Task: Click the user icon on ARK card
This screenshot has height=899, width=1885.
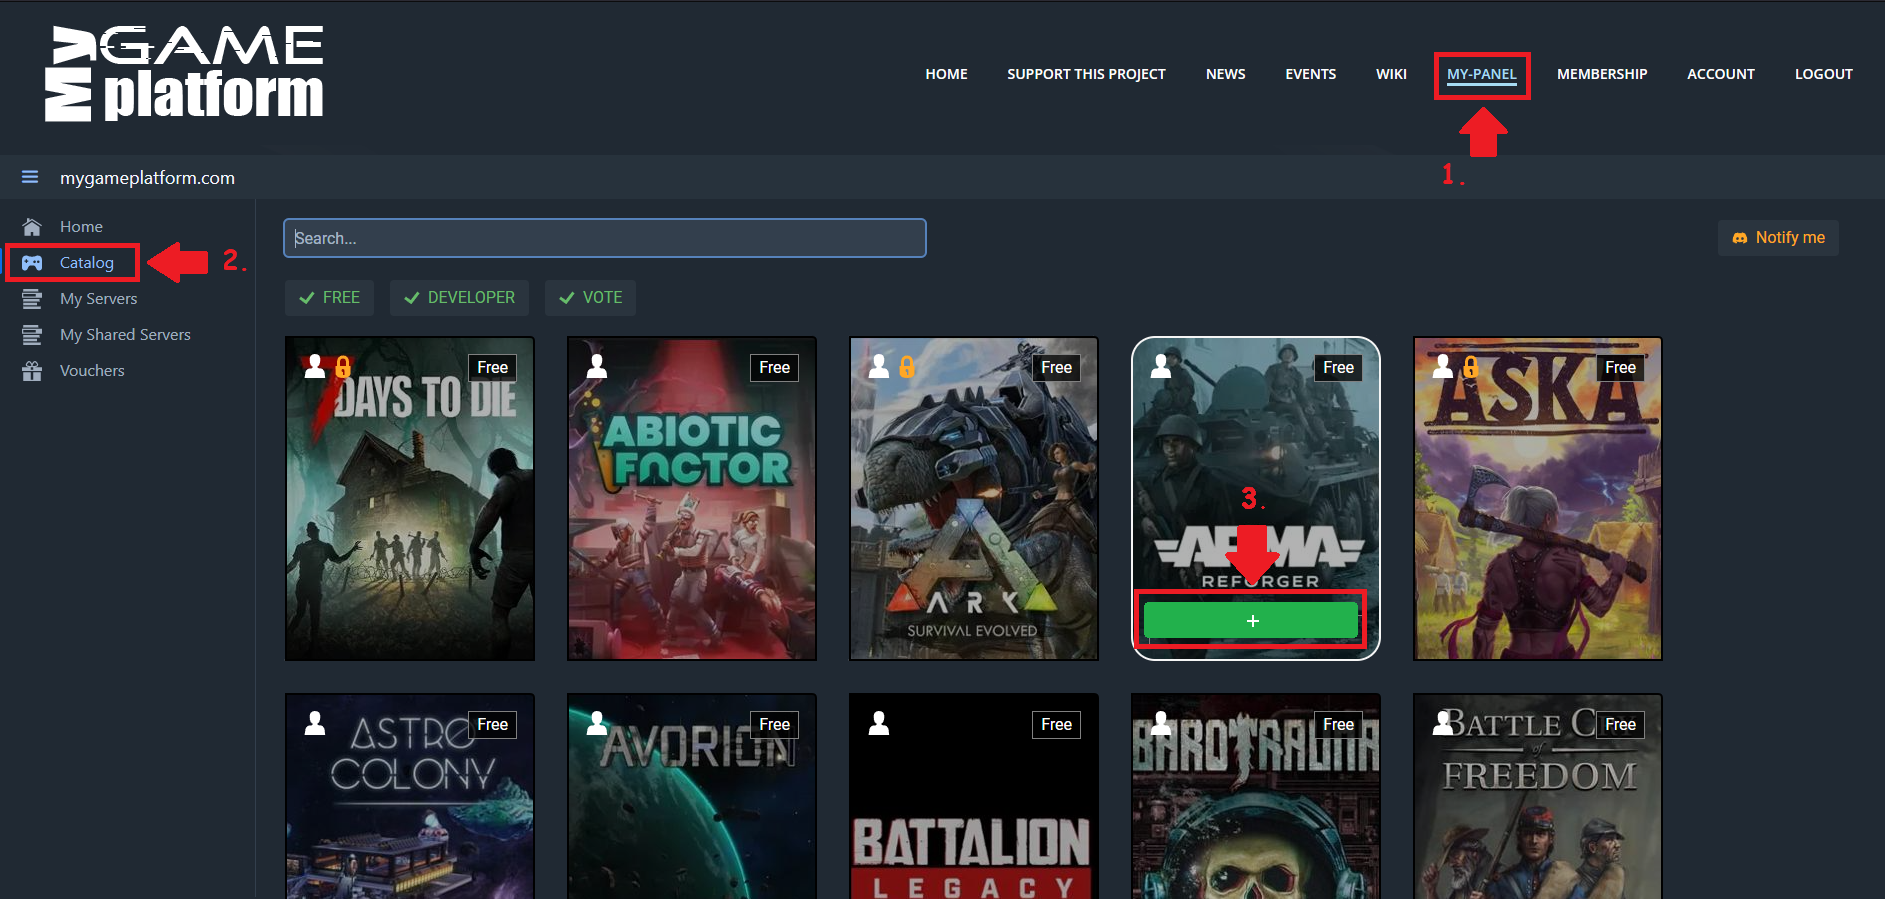Action: click(879, 366)
